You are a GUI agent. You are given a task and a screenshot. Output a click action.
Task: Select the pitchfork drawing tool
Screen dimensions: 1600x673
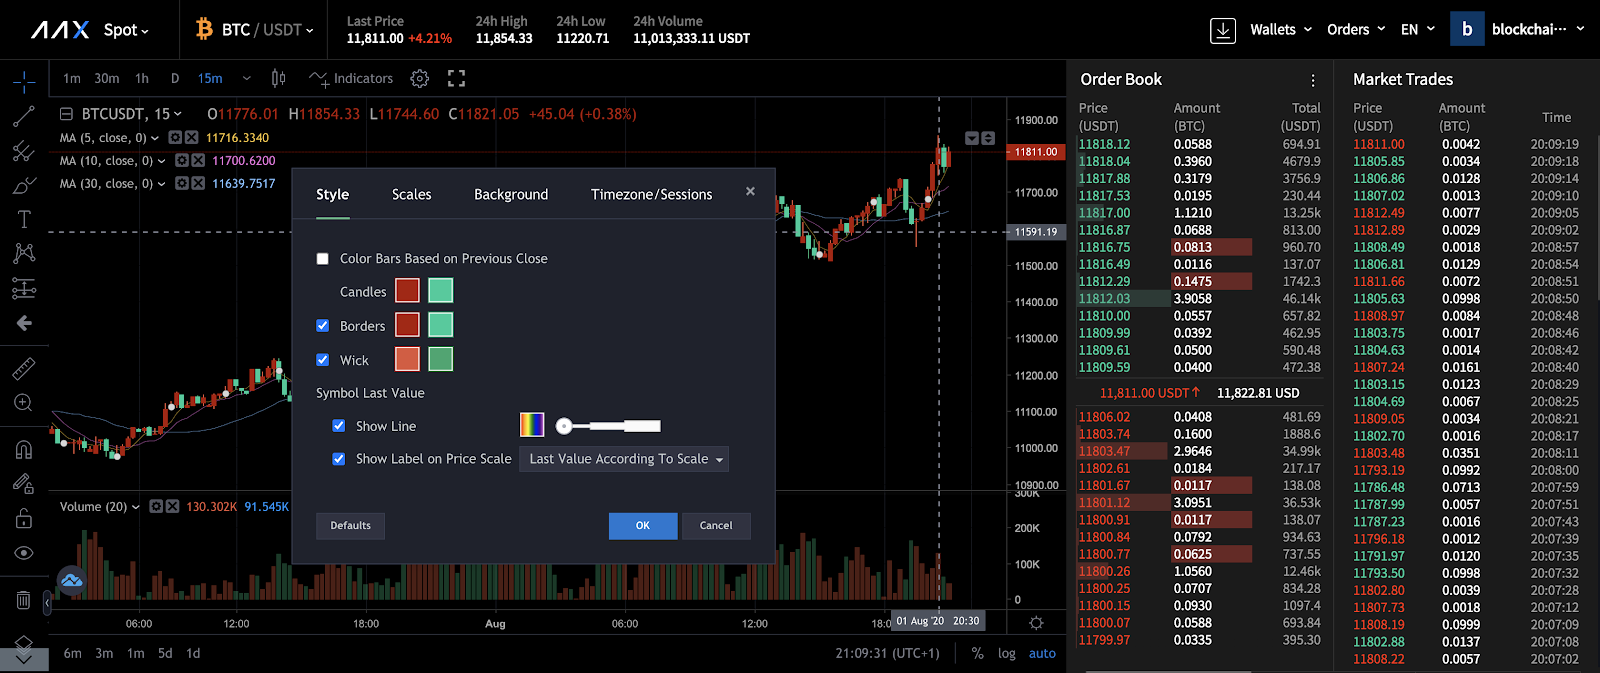pos(24,151)
